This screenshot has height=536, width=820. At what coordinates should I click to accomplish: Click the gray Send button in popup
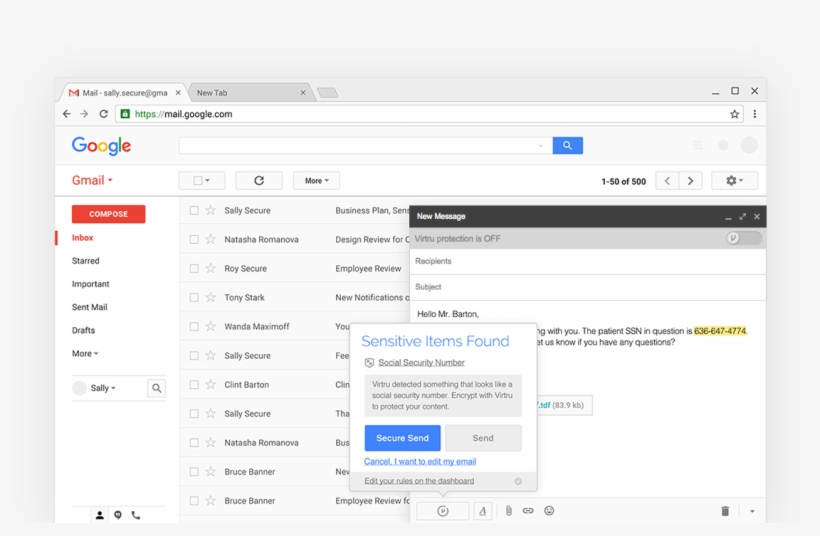click(483, 438)
